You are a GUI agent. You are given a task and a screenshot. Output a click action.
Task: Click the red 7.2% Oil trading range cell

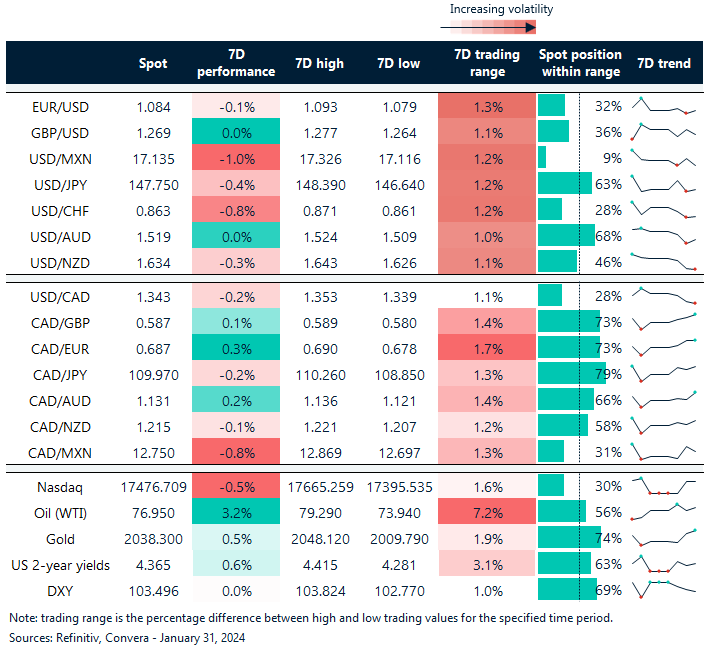(483, 511)
